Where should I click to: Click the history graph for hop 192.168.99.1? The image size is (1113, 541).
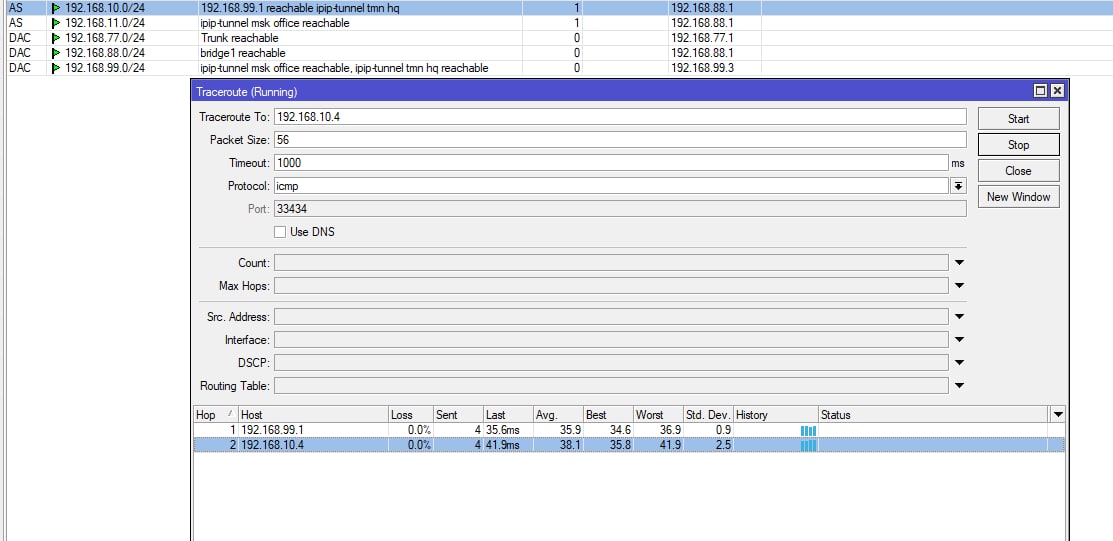pyautogui.click(x=808, y=430)
